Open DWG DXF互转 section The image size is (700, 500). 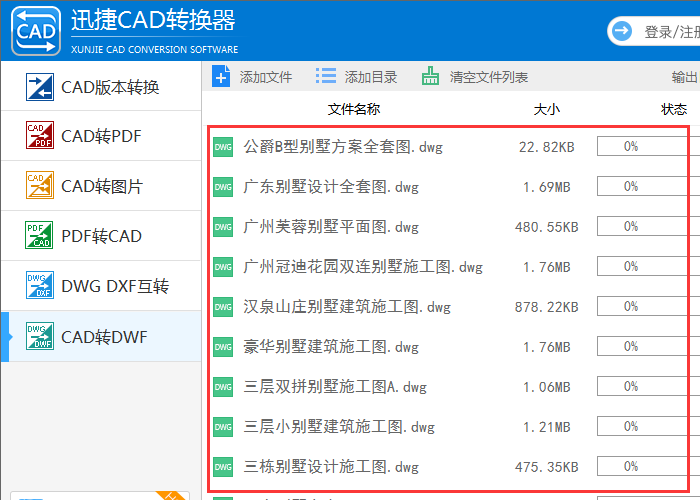click(x=101, y=286)
